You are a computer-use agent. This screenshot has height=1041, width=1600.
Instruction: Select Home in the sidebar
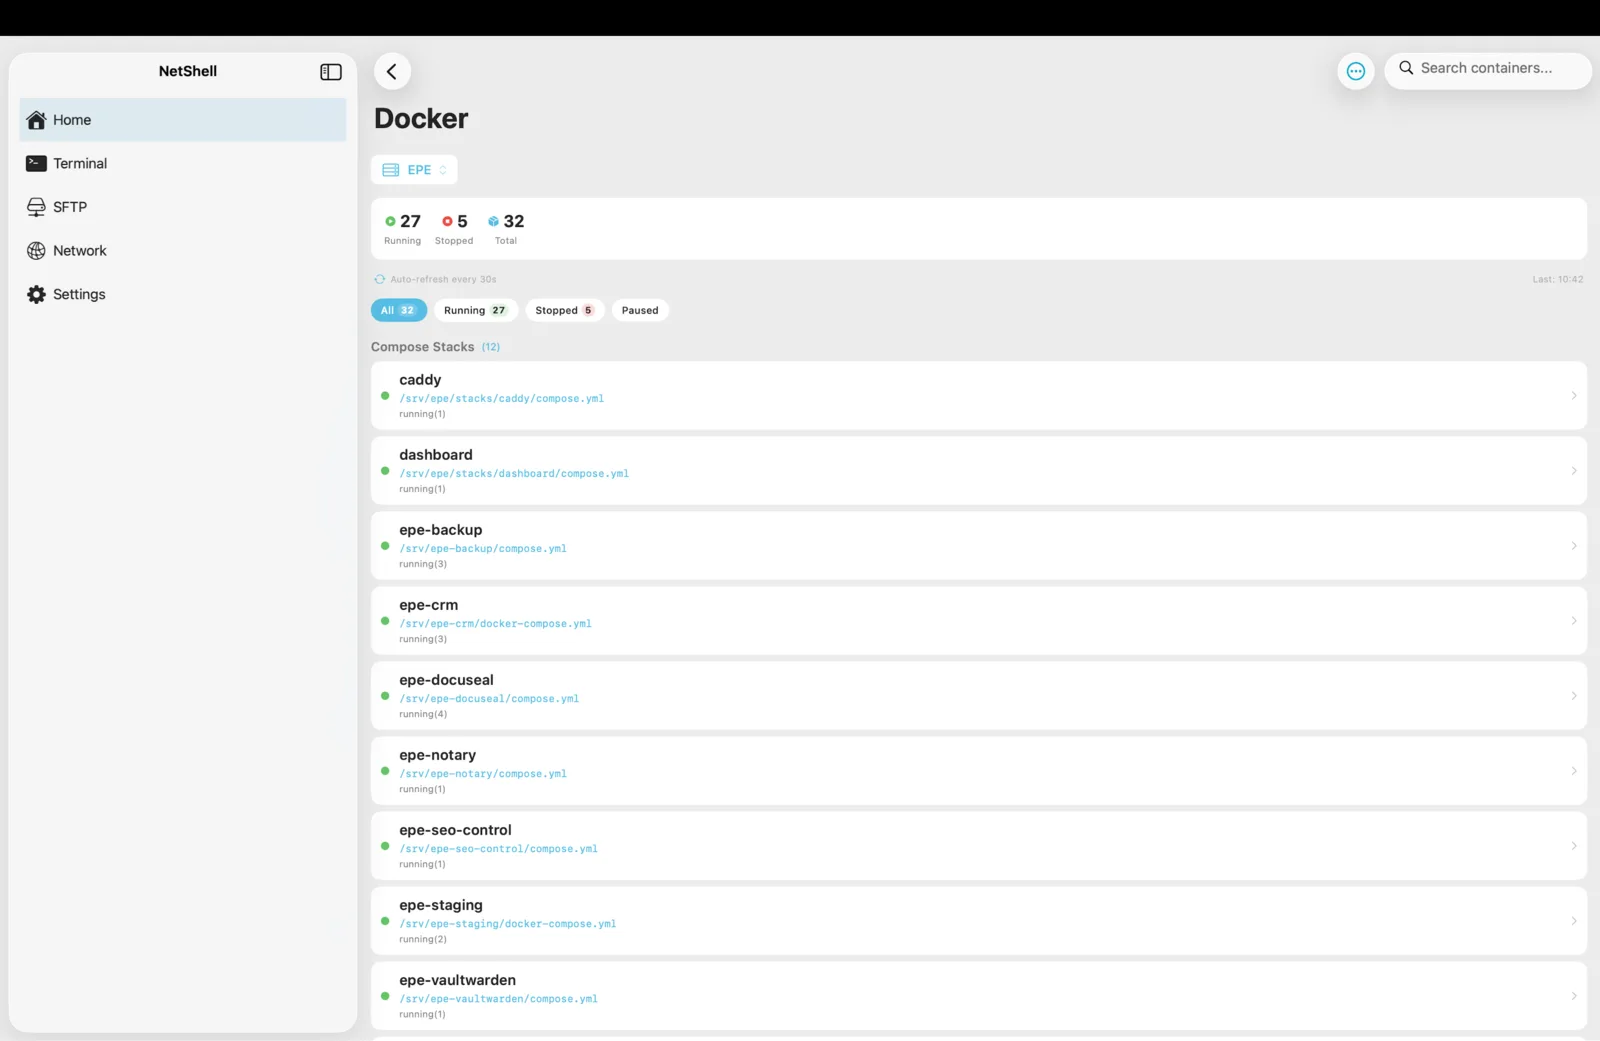pos(183,120)
